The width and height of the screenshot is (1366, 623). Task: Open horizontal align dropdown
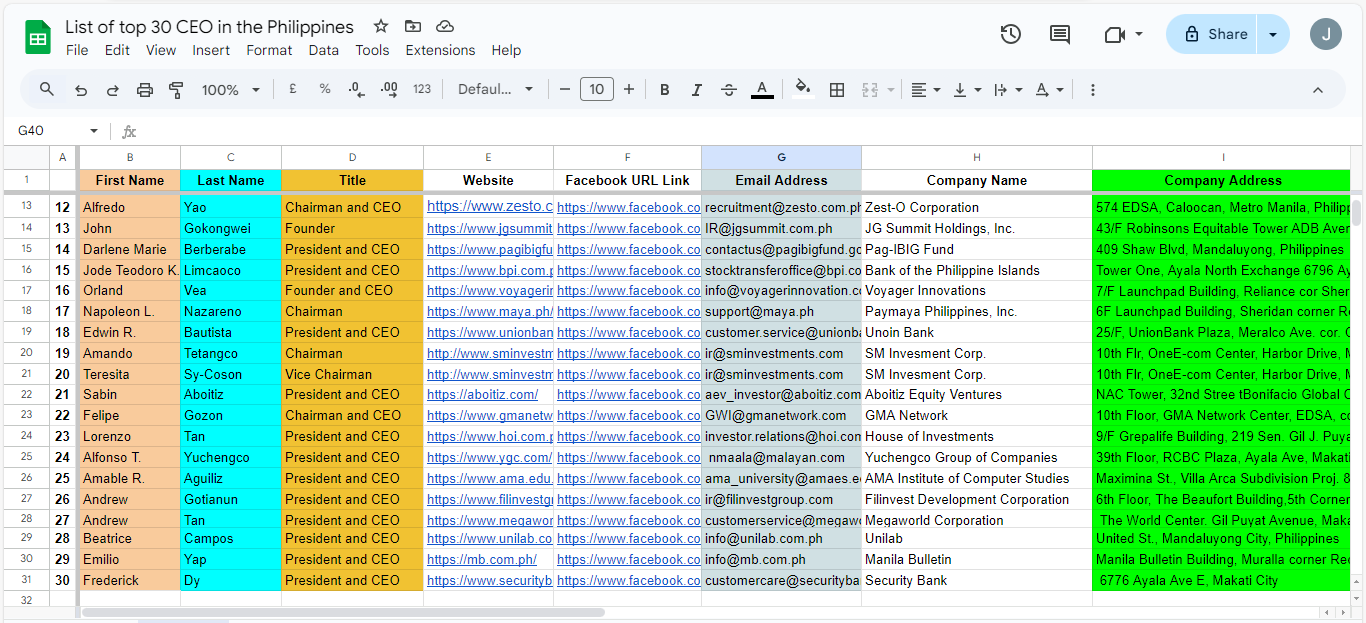(x=926, y=90)
